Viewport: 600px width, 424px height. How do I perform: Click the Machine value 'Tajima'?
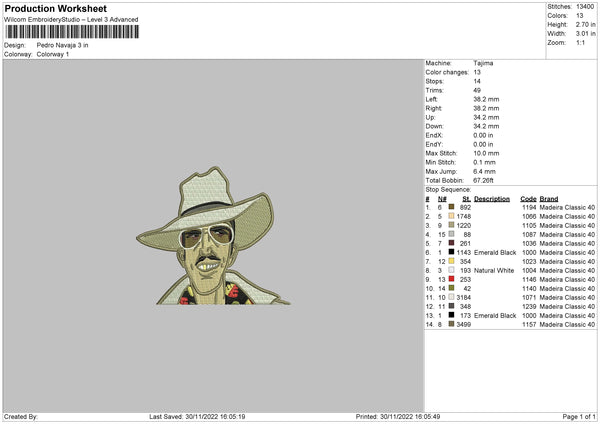pos(483,63)
